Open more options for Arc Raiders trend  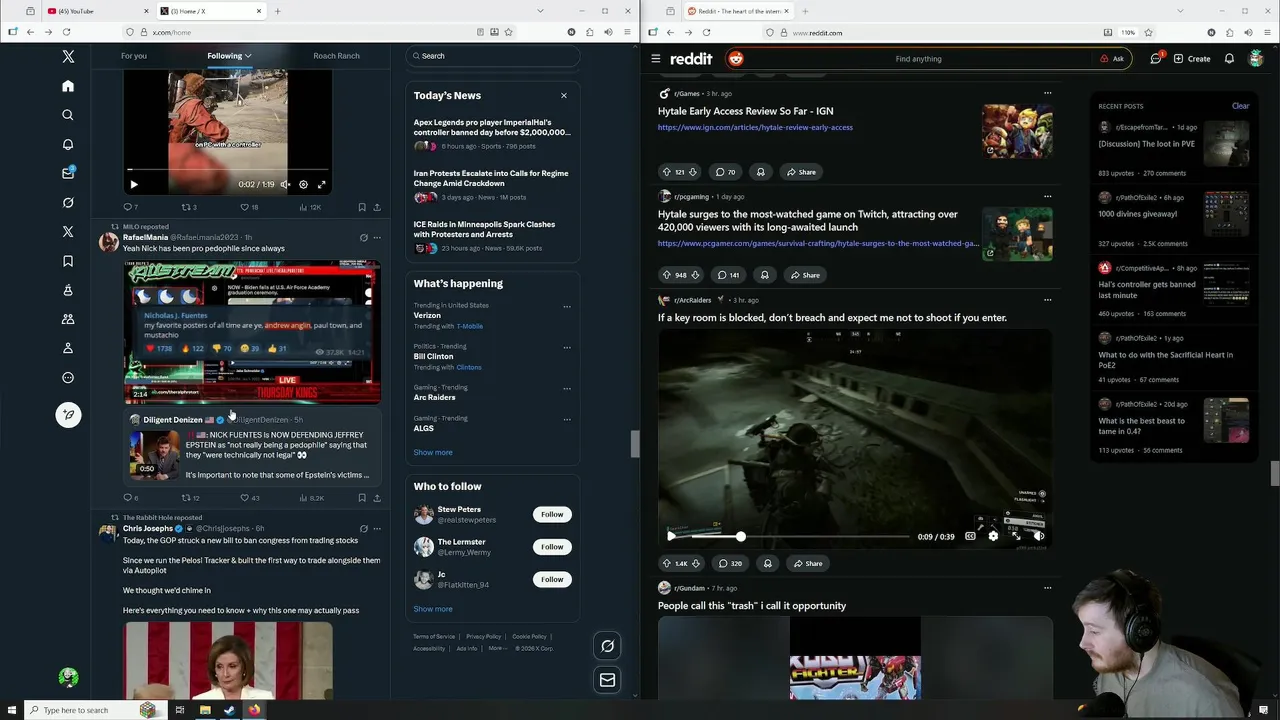(x=567, y=388)
